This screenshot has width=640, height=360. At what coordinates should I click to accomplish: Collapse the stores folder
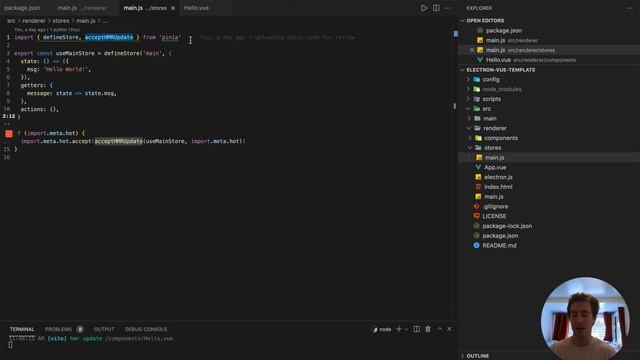(492, 148)
